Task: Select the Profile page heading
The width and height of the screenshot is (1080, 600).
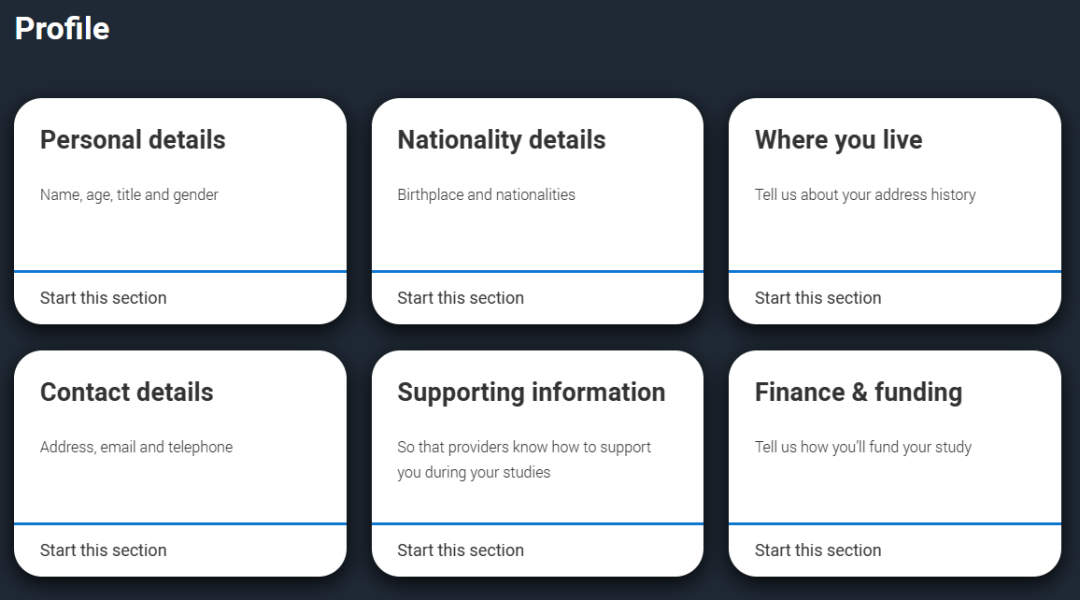Action: pyautogui.click(x=62, y=28)
